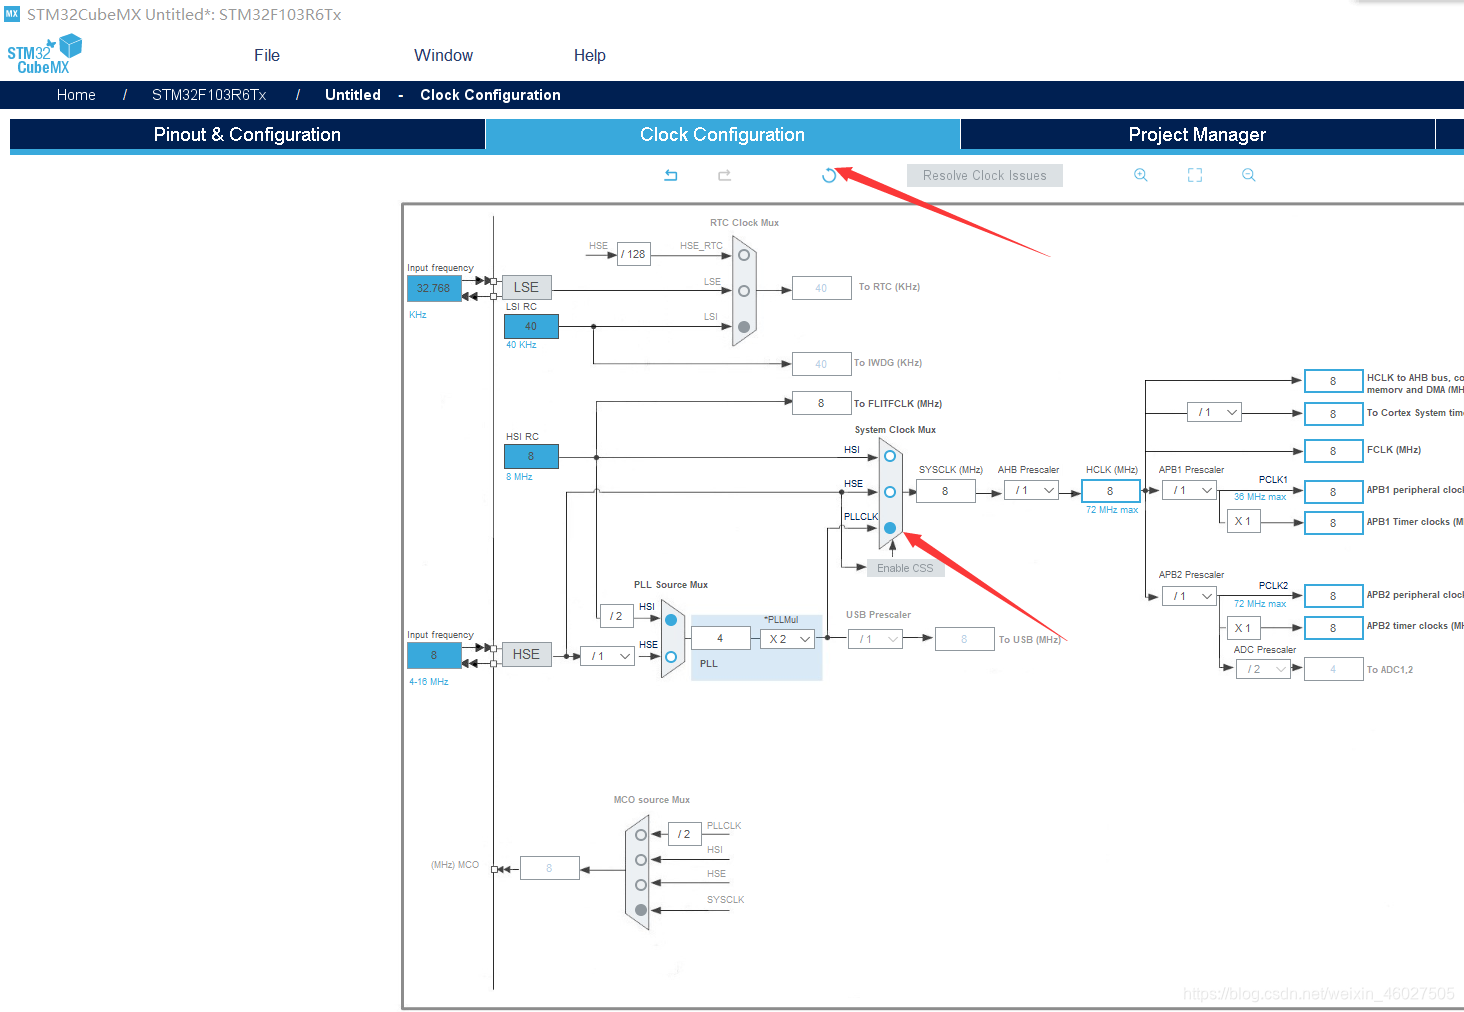Click the To IWDG (KHz) value field
1464x1012 pixels.
point(821,364)
